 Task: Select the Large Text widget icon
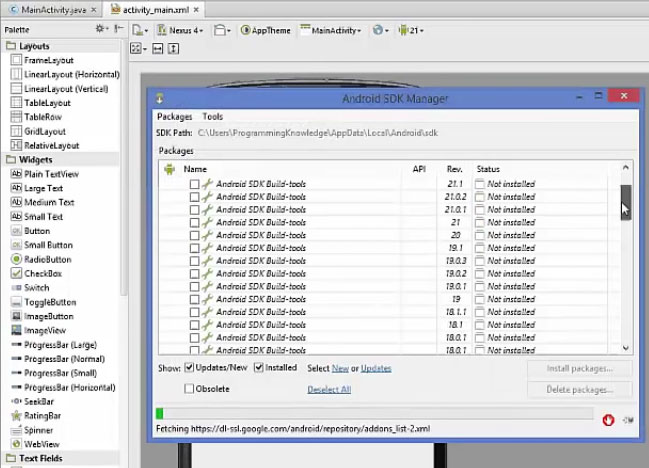(16, 188)
